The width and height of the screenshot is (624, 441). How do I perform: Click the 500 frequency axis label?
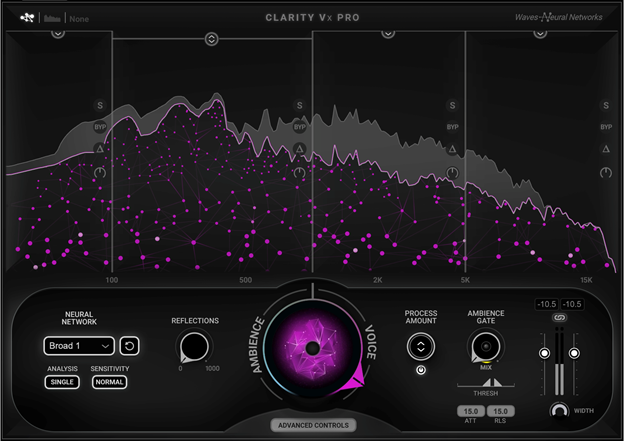click(x=246, y=280)
